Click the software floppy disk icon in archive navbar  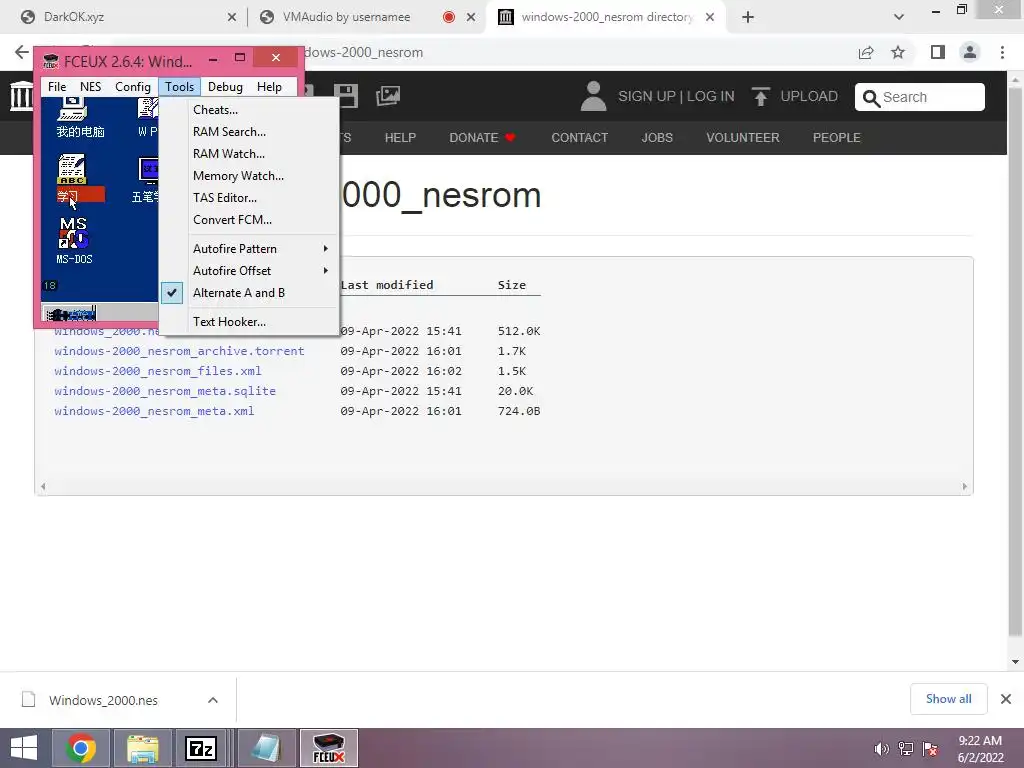pos(345,96)
